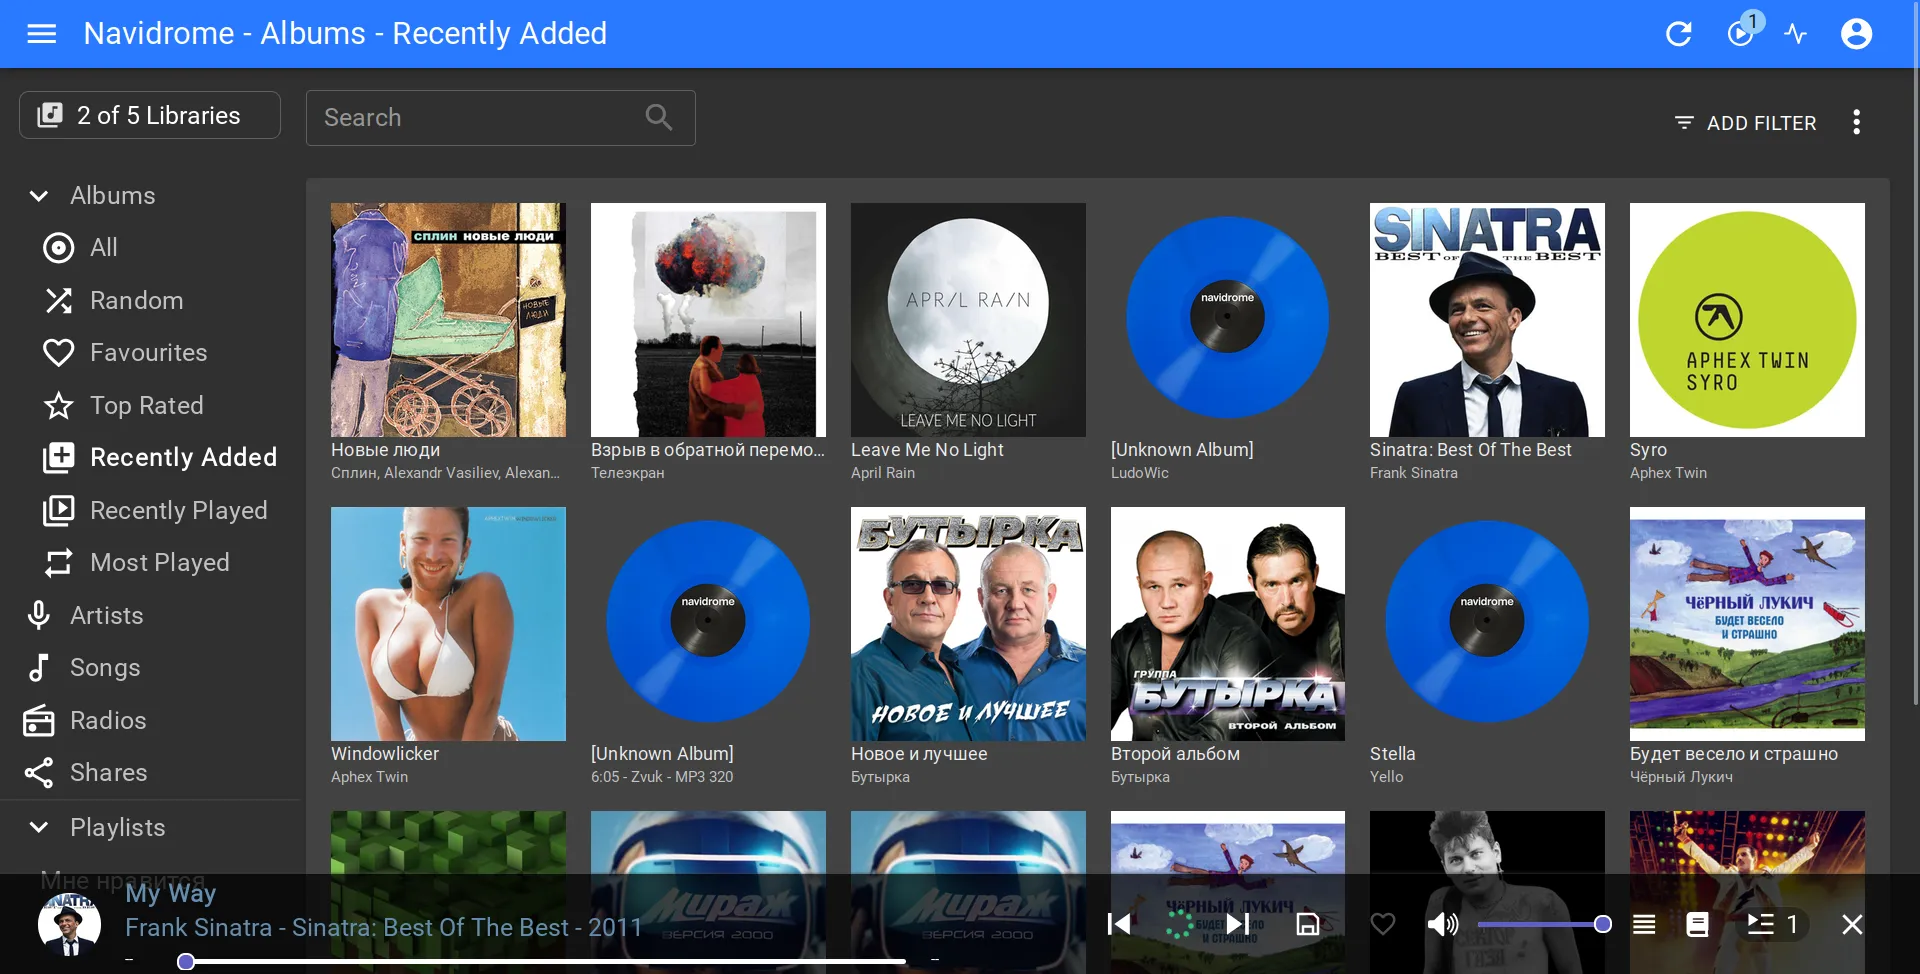Screen dimensions: 1920x974
Task: Open the Stella album title link
Action: coord(1392,754)
